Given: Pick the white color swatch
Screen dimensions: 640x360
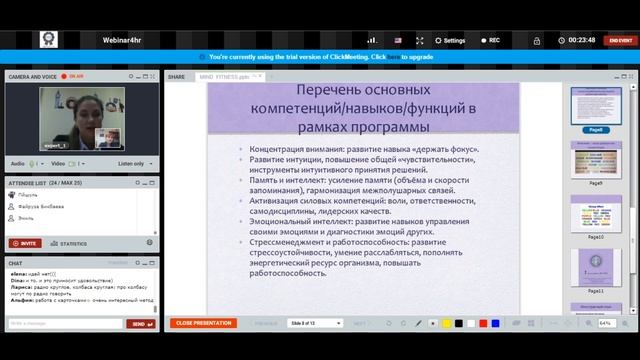Looking at the screenshot, I should point(471,323).
